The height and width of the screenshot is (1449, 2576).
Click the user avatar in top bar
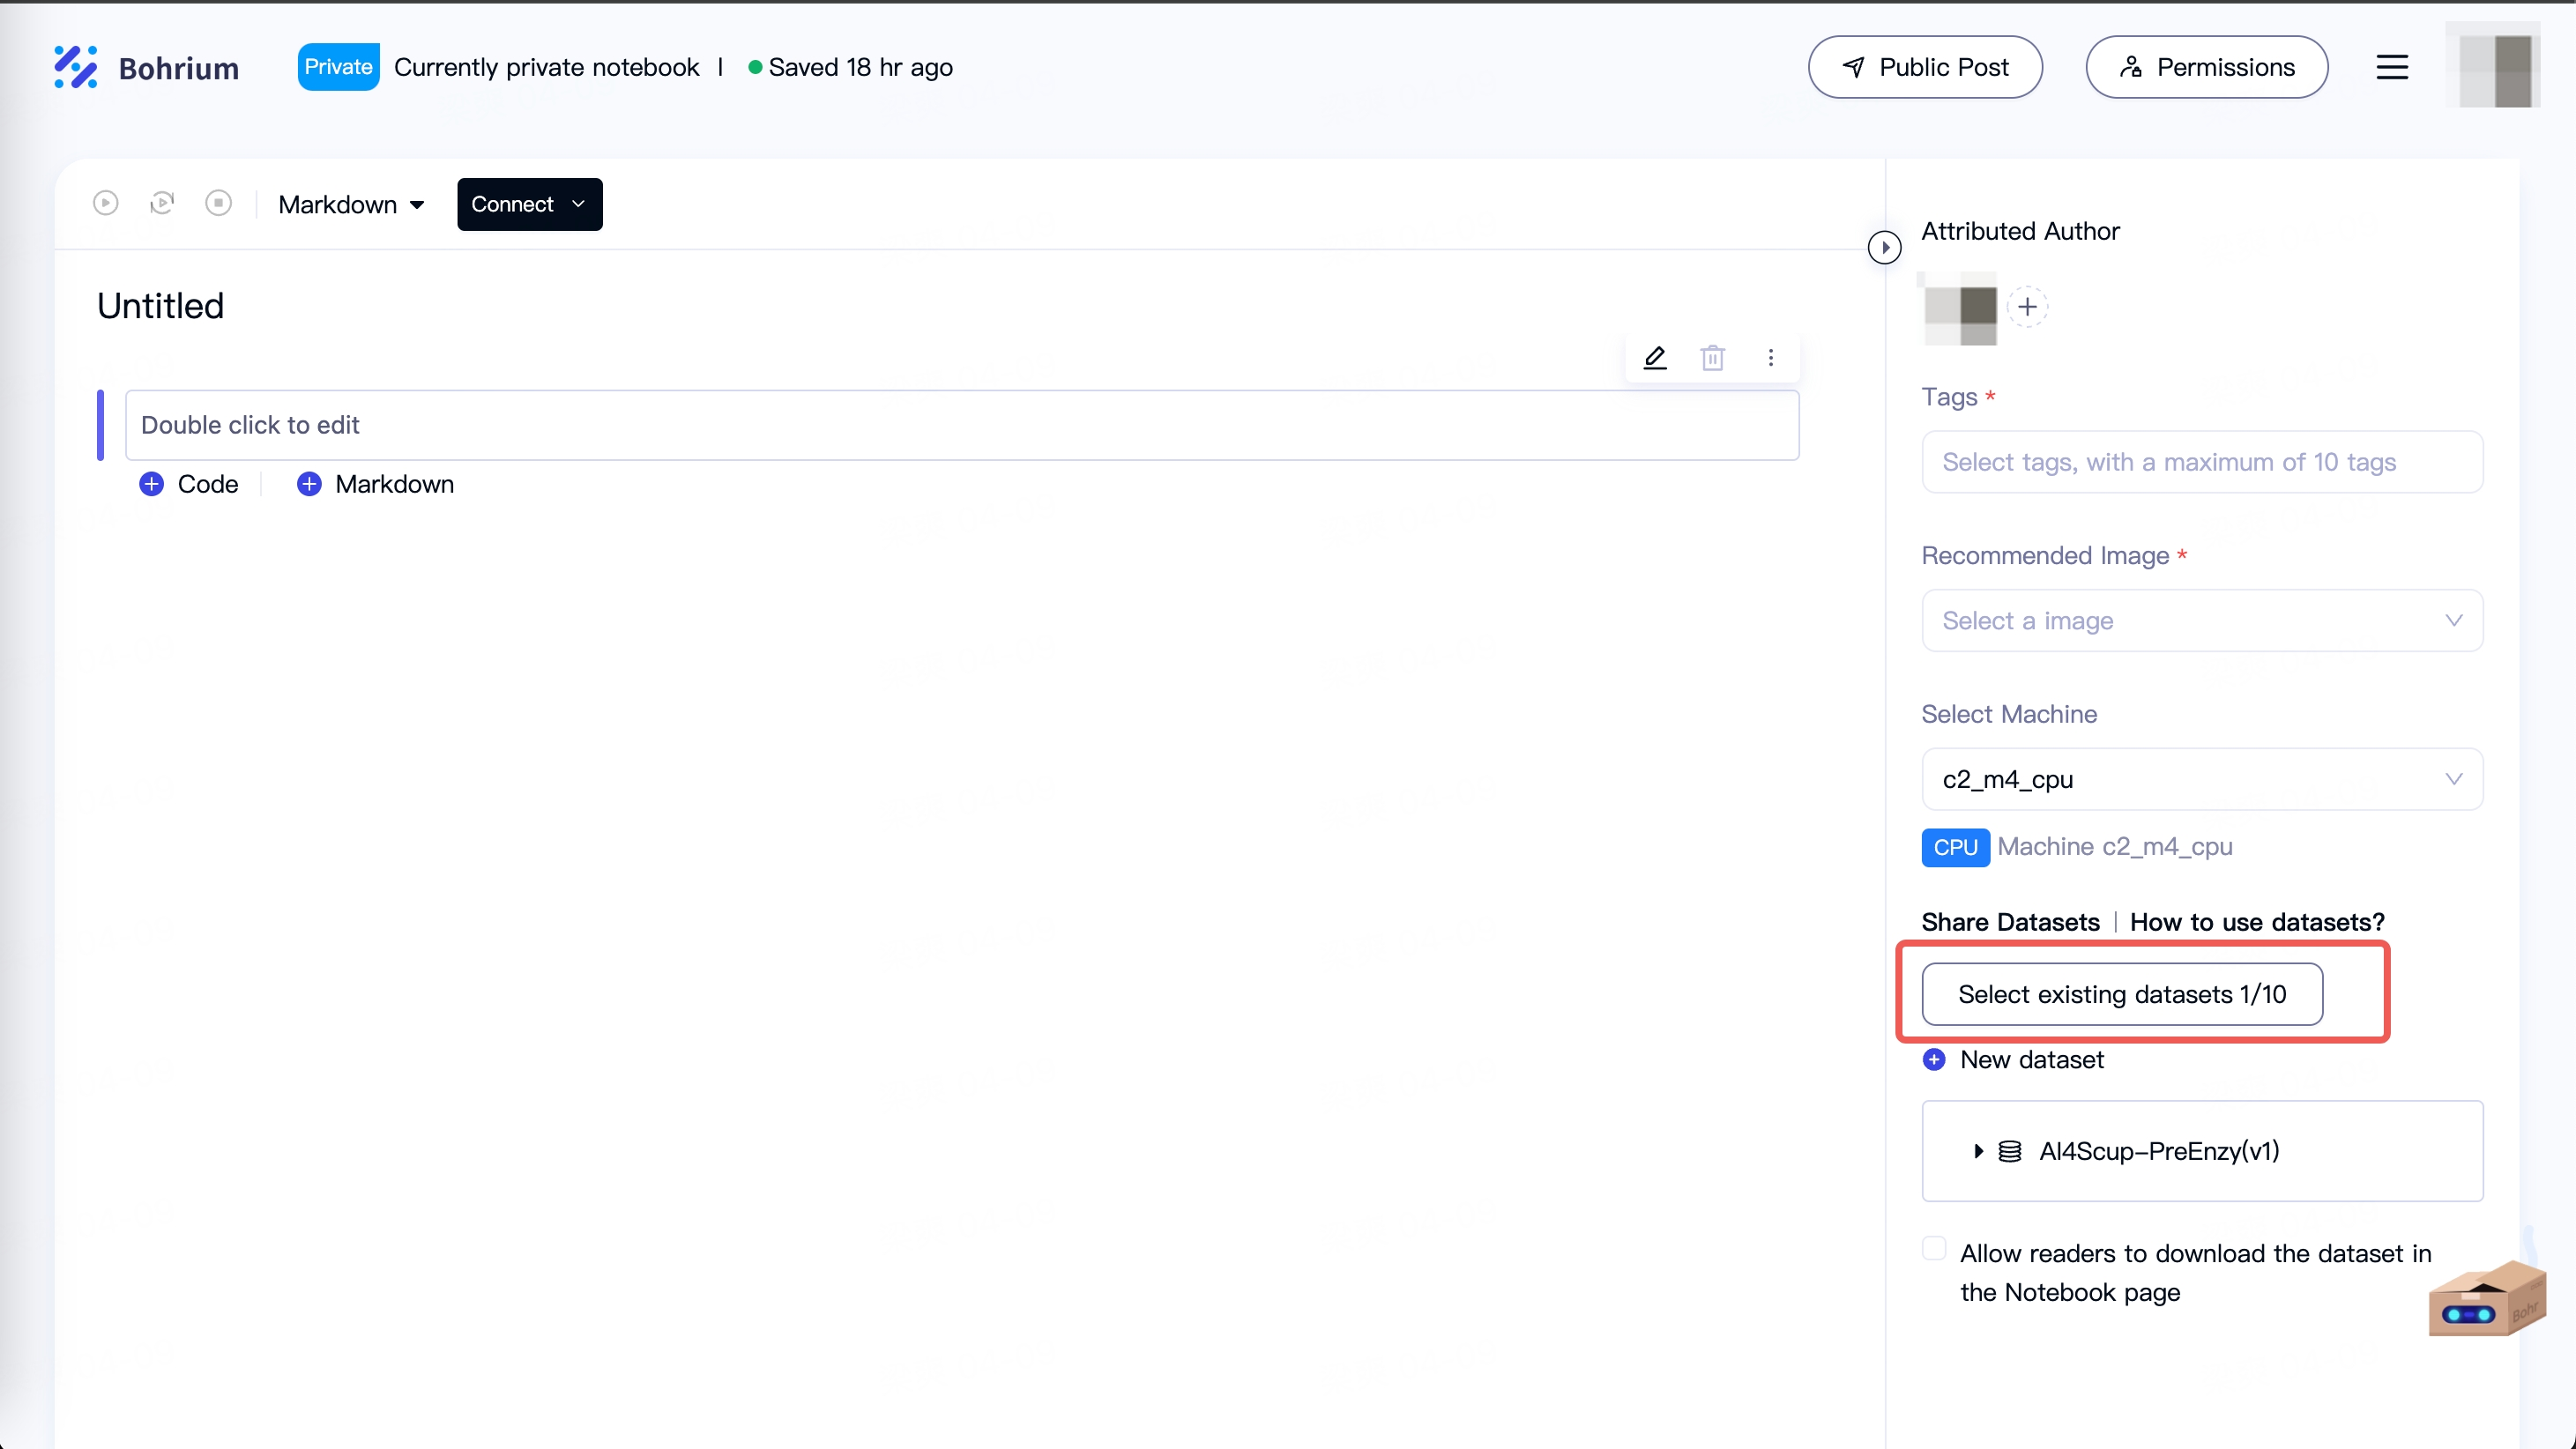tap(2493, 66)
